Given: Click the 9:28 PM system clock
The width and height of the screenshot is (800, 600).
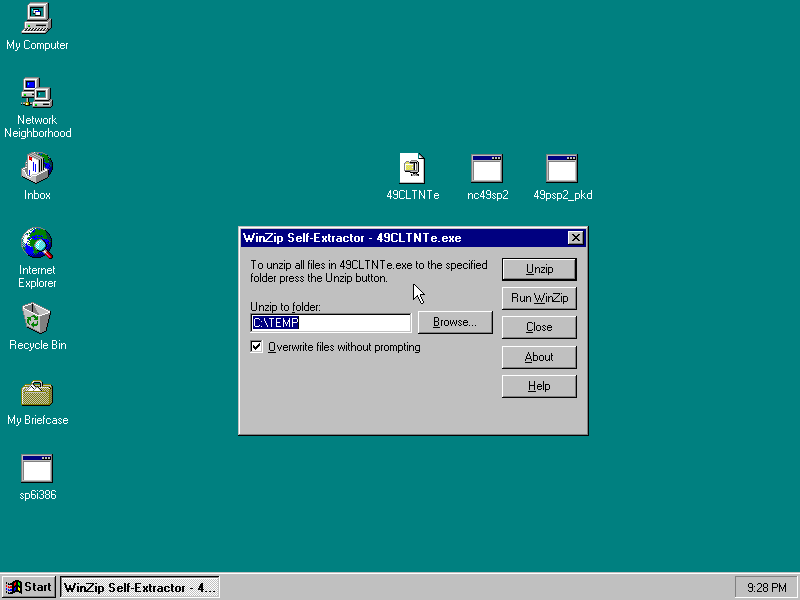Looking at the screenshot, I should point(766,588).
